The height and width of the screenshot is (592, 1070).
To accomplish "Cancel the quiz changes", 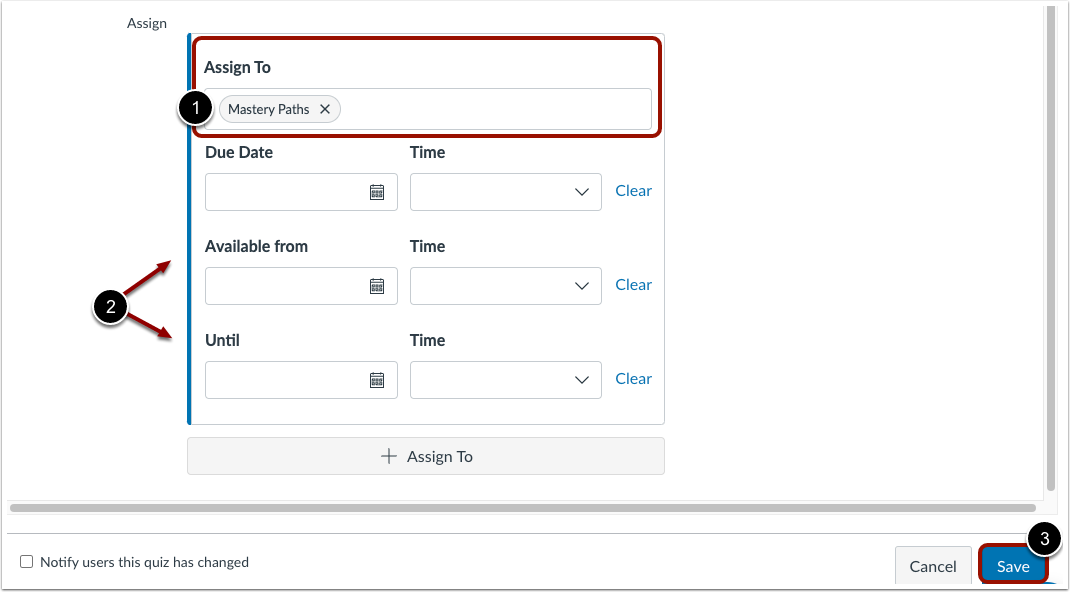I will point(933,565).
